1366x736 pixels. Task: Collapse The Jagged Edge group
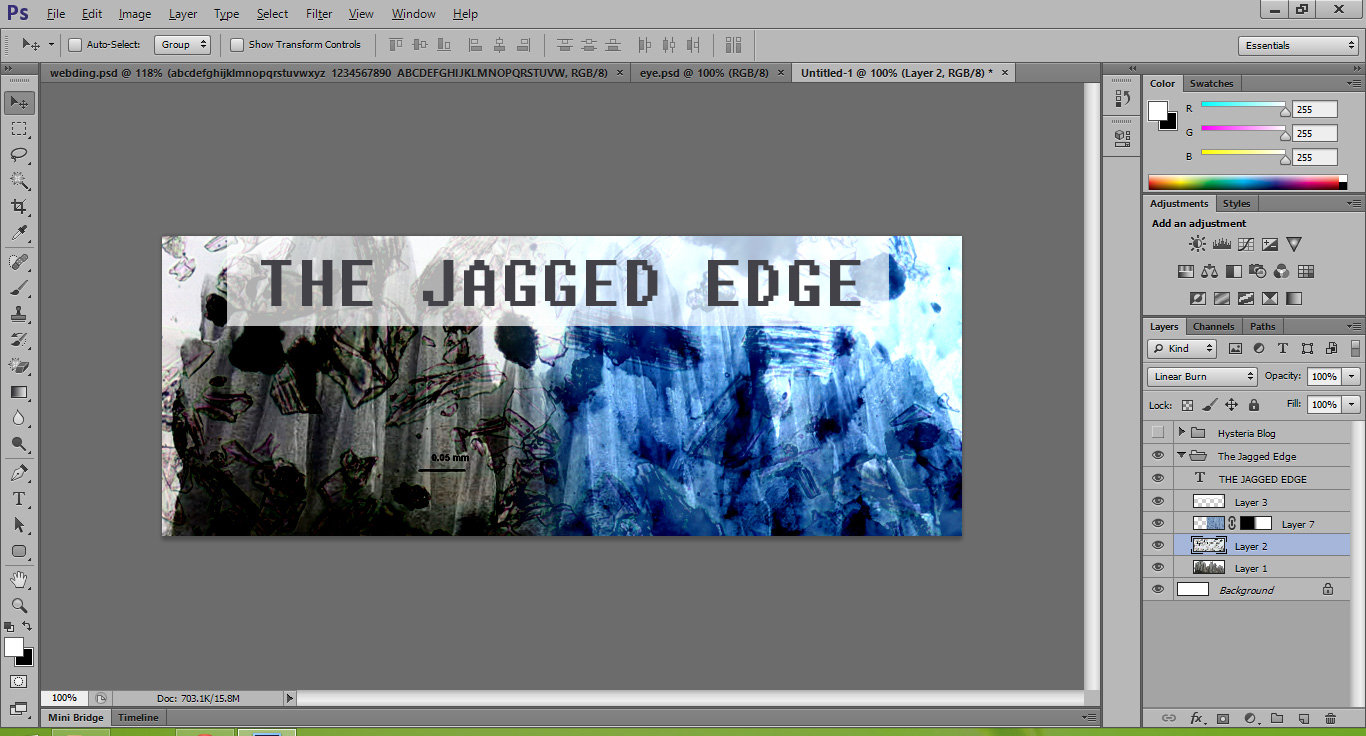[x=1182, y=456]
